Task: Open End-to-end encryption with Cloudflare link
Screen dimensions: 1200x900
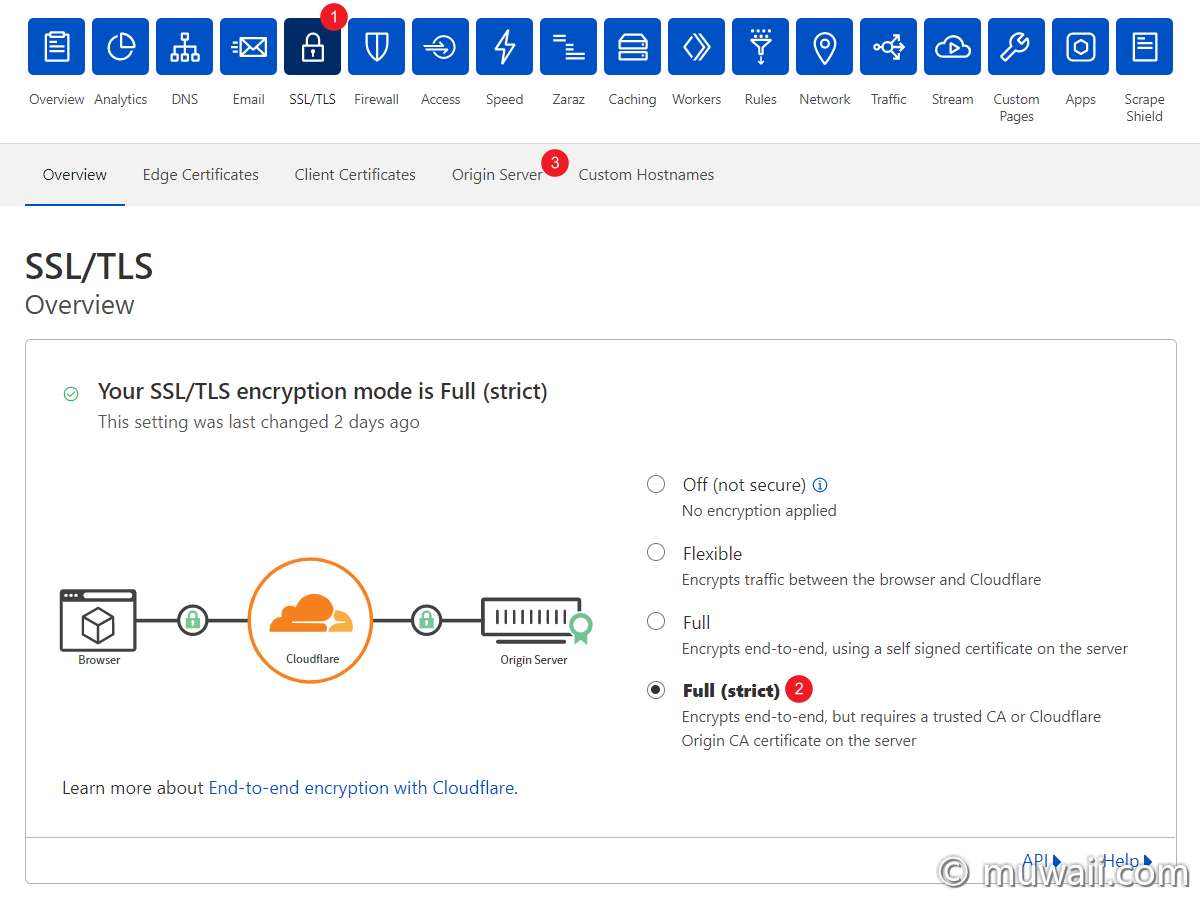Action: 361,788
